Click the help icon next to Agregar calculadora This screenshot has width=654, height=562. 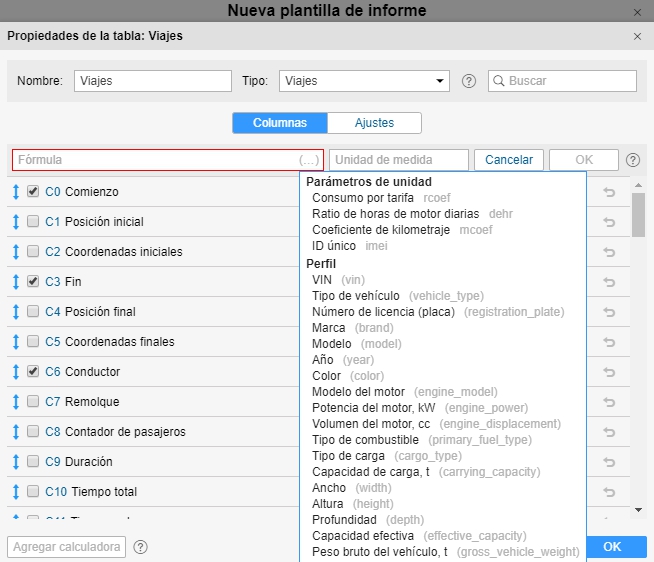click(141, 547)
